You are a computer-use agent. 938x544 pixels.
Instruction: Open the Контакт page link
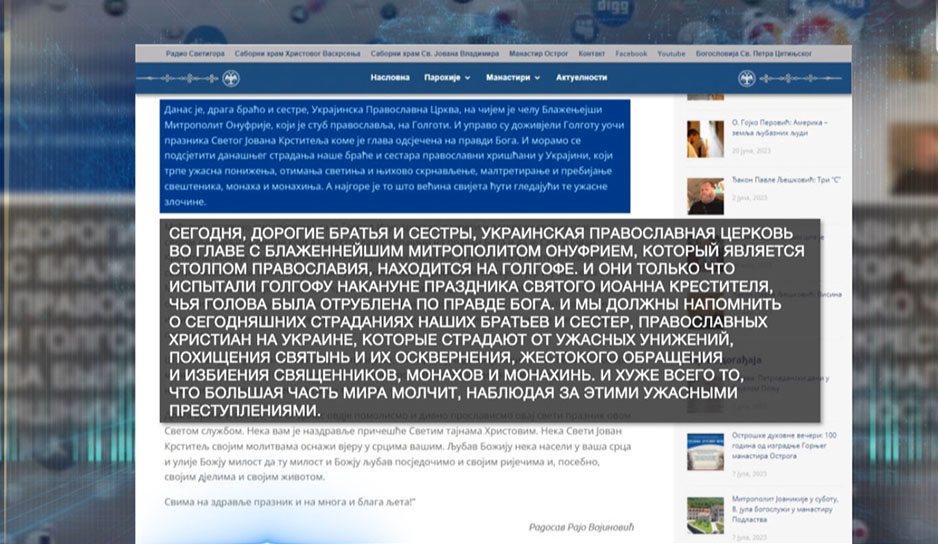tap(592, 53)
